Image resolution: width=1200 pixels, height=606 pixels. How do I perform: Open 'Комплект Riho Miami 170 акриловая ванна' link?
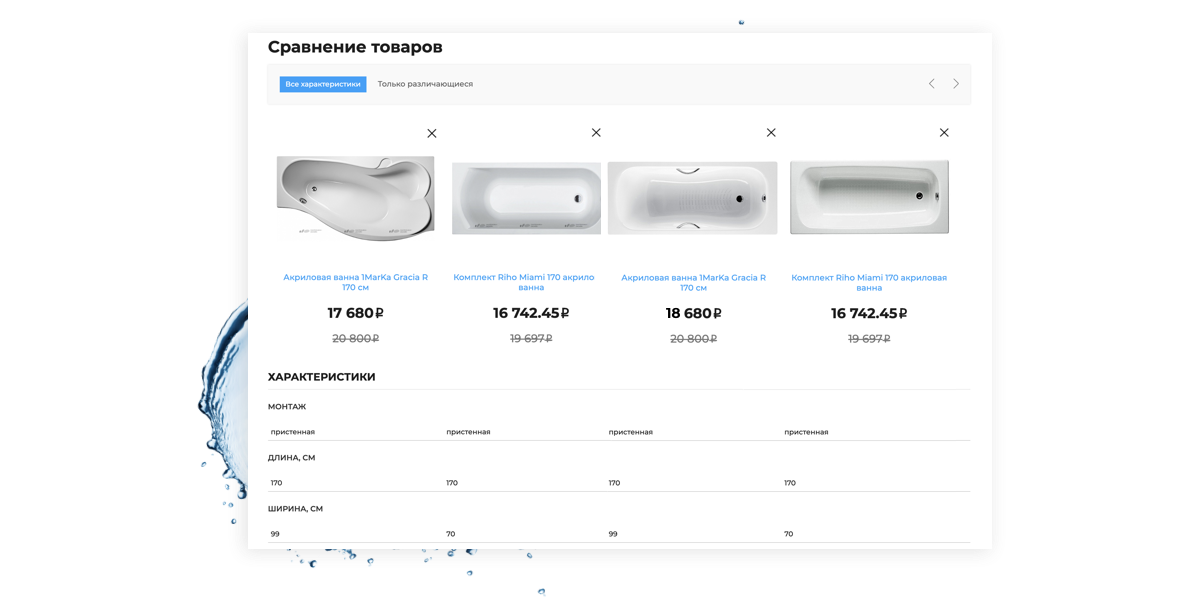(868, 282)
